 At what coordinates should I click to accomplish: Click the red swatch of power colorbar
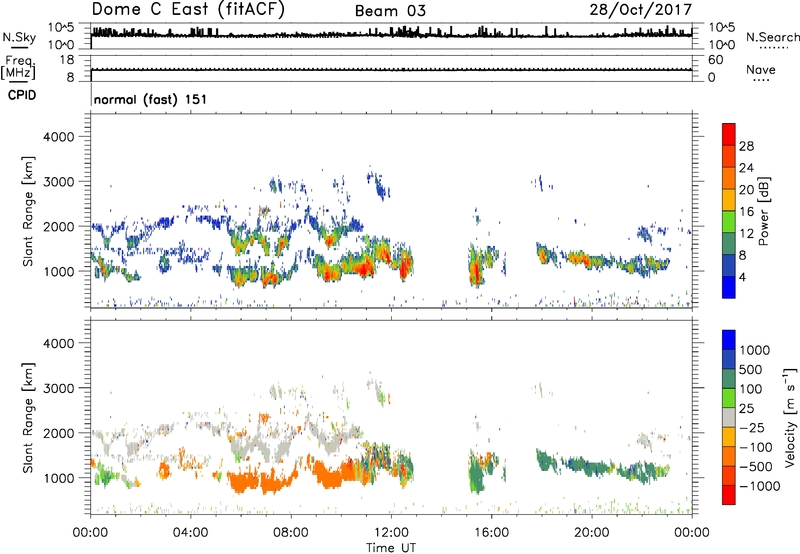point(729,134)
